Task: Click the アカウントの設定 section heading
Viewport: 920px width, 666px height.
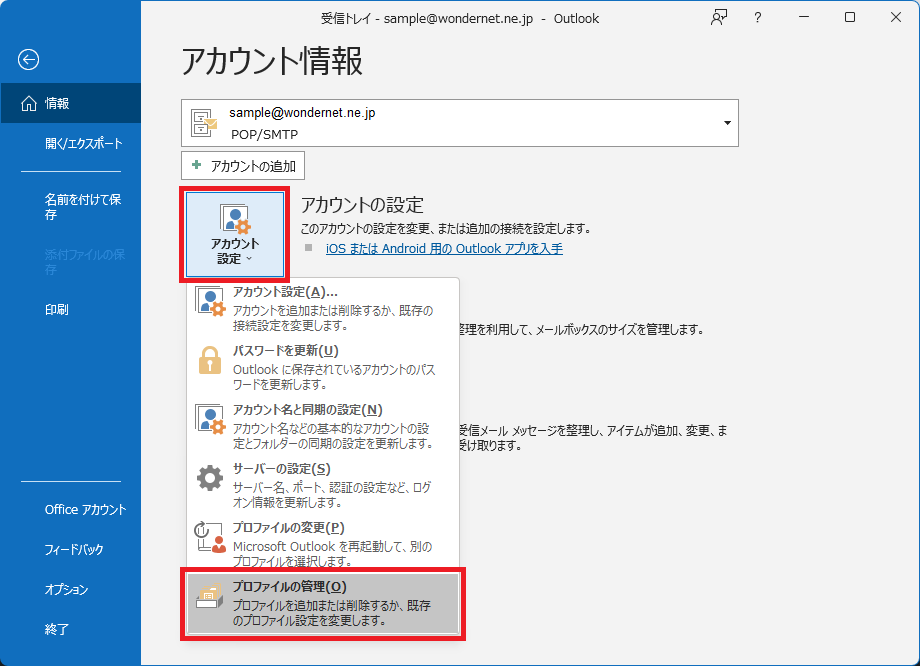Action: pos(362,205)
